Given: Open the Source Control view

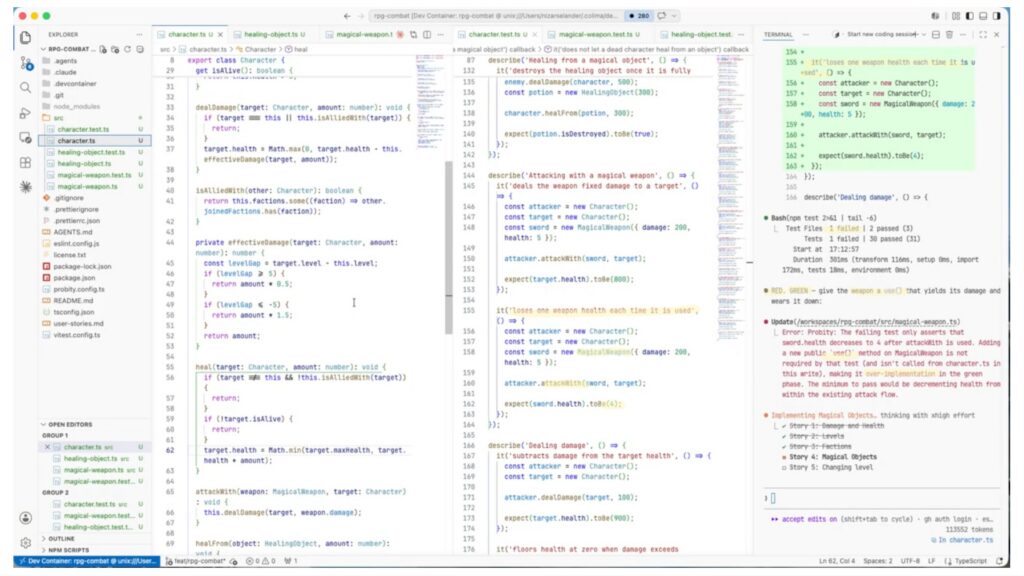Looking at the screenshot, I should (25, 63).
